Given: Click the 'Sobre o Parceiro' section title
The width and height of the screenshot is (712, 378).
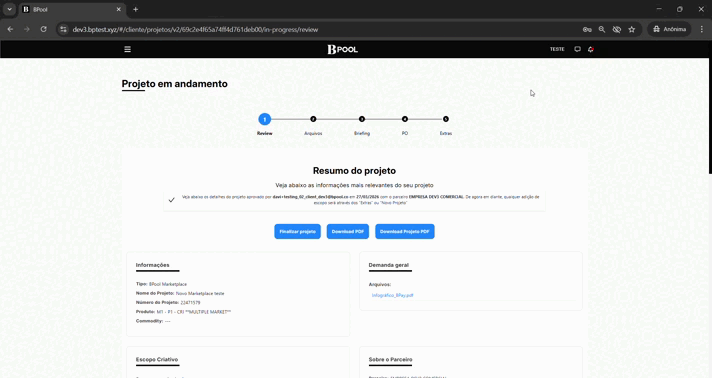Looking at the screenshot, I should pyautogui.click(x=391, y=359).
